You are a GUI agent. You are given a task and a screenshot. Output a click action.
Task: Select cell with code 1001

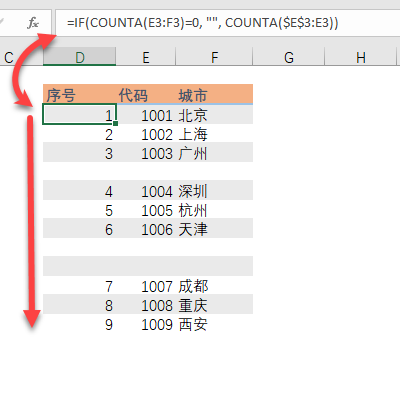coord(146,115)
